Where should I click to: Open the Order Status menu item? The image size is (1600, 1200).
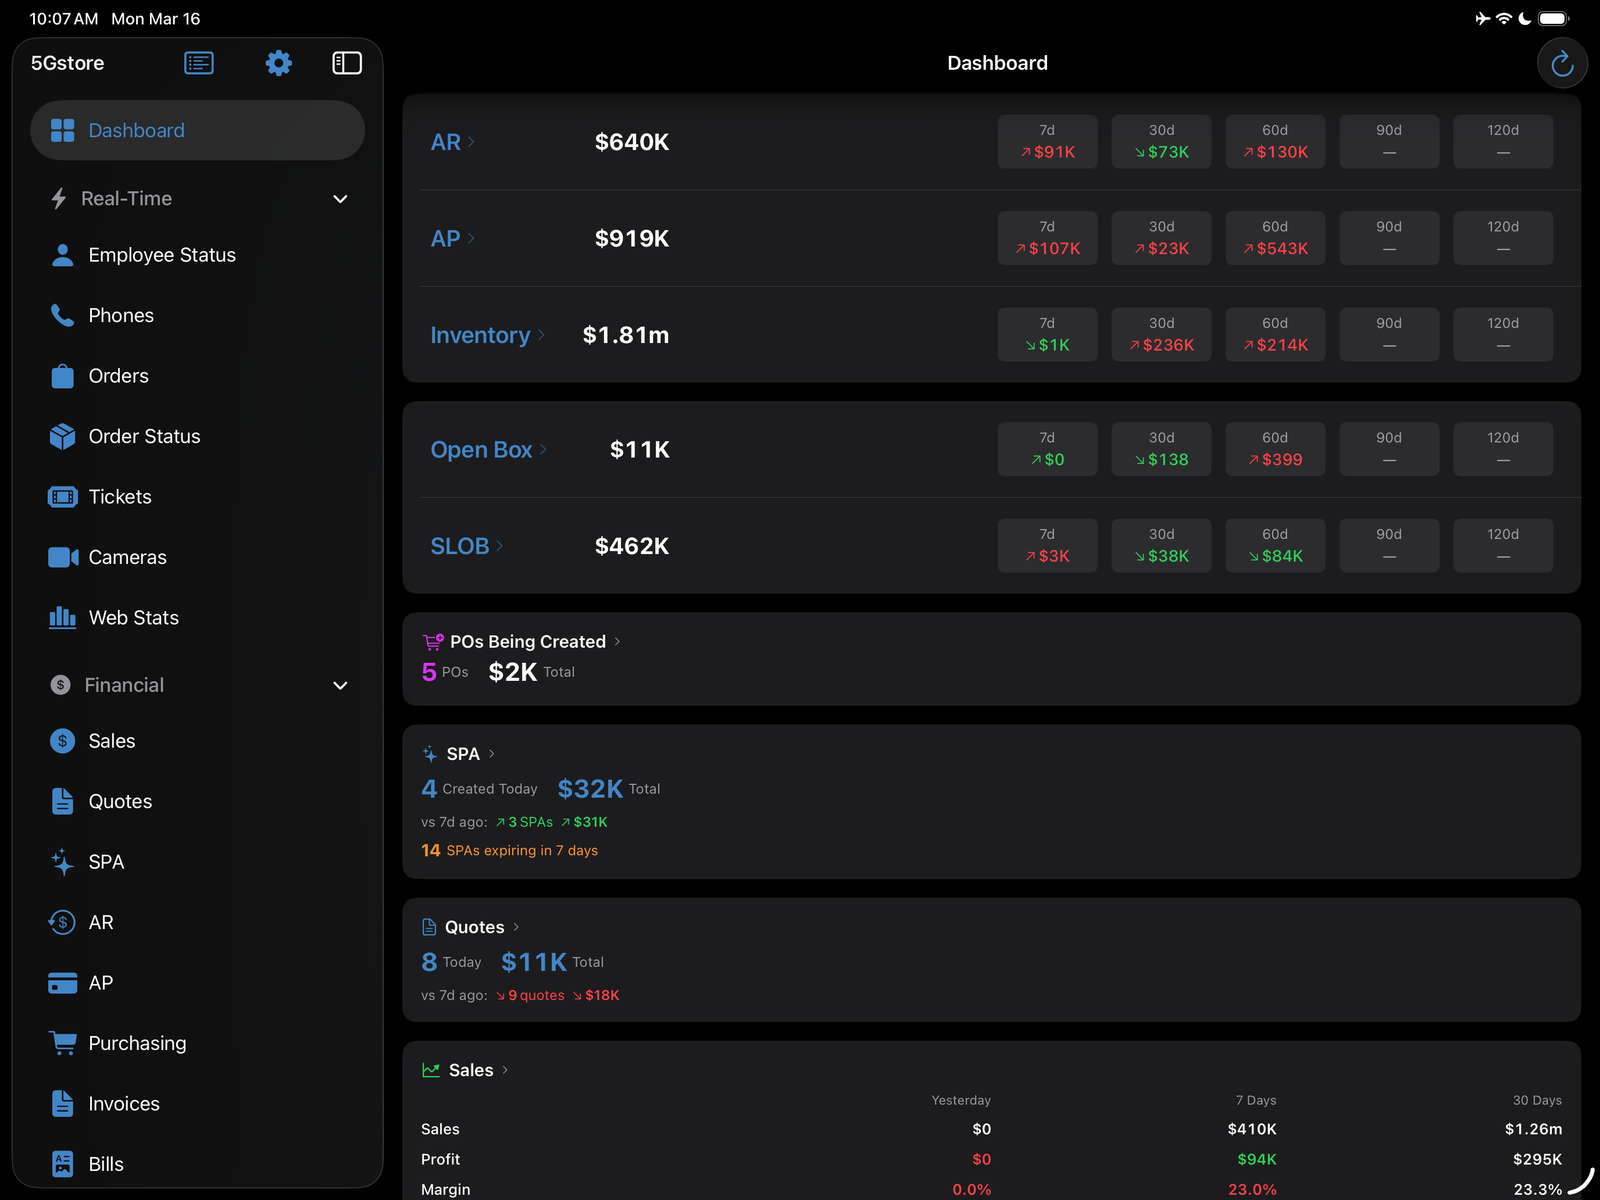pyautogui.click(x=144, y=436)
